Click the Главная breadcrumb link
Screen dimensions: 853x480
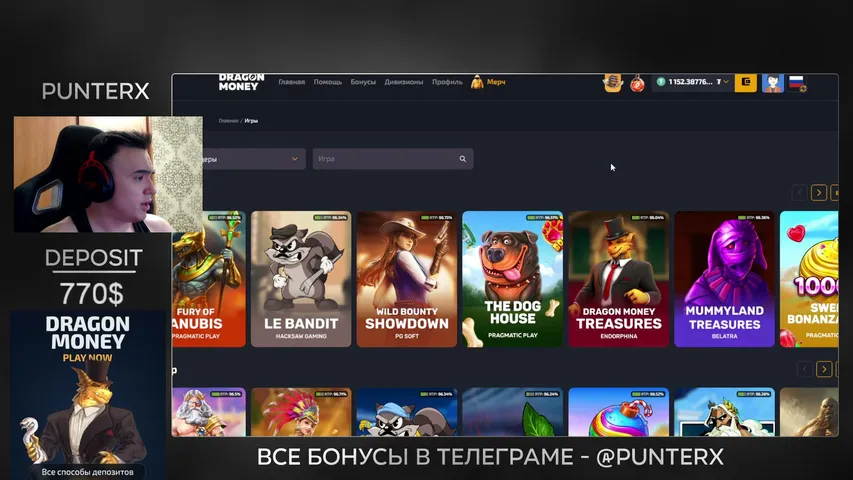coord(228,120)
